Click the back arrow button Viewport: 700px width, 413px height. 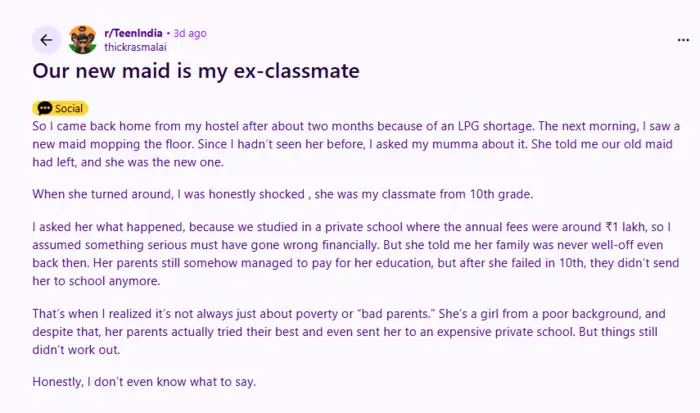coord(46,40)
